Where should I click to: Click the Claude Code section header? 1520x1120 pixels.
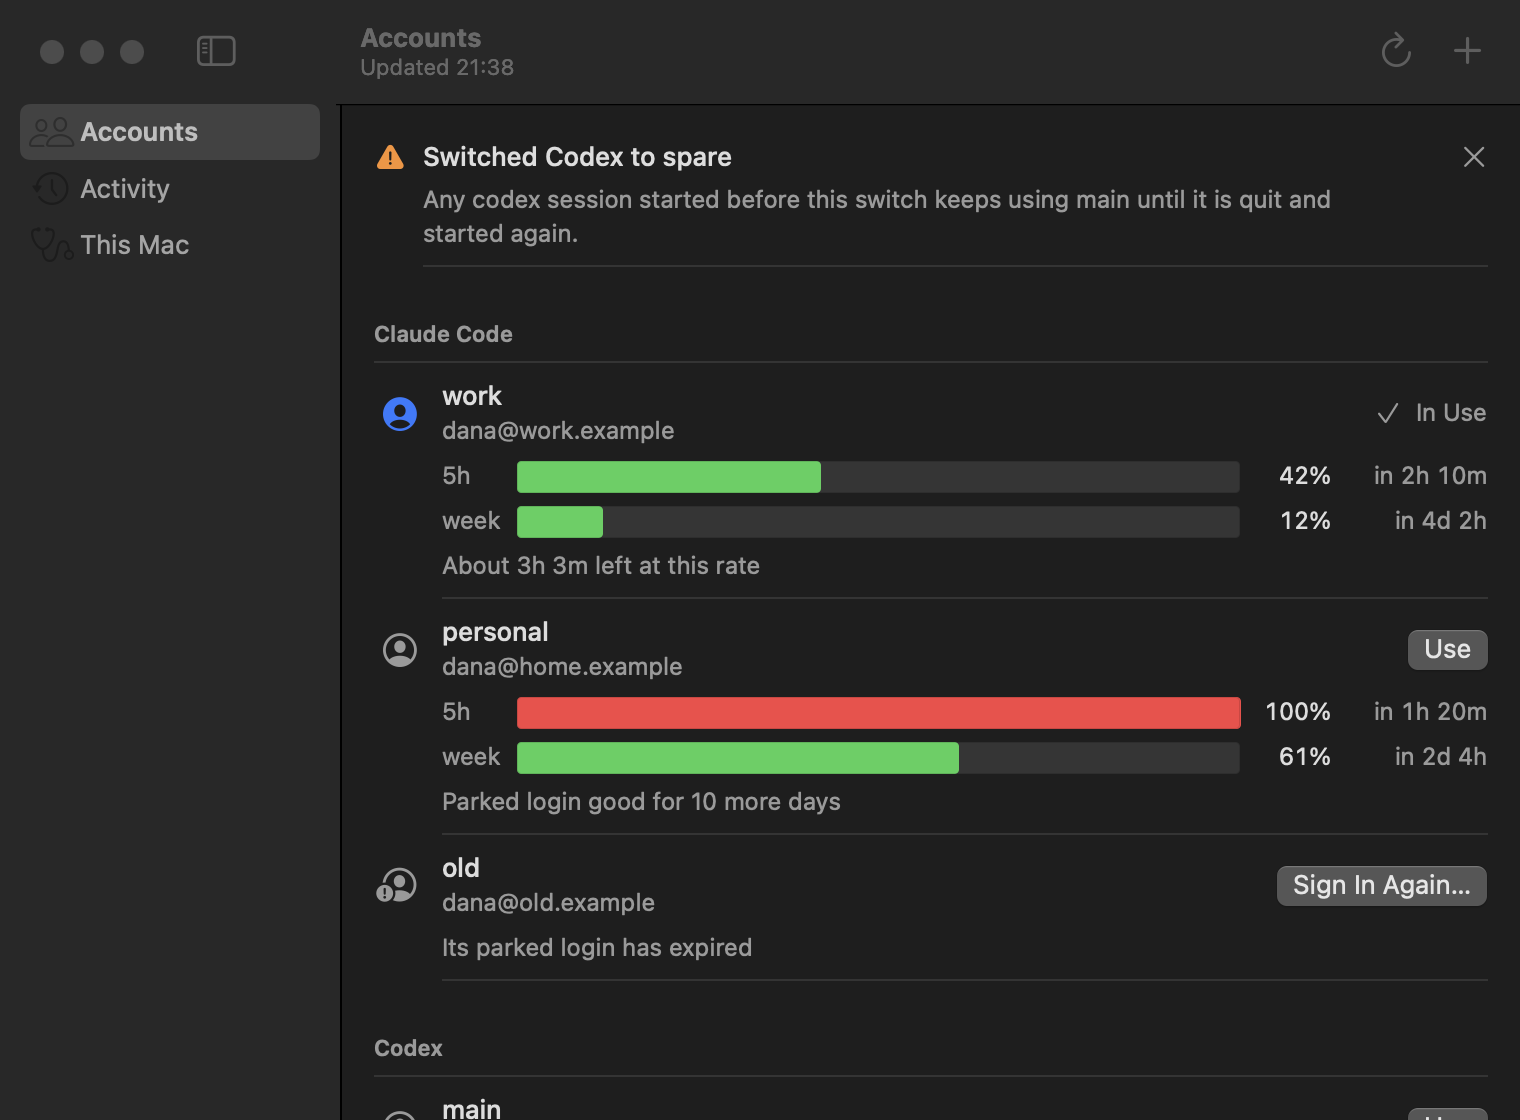[443, 334]
